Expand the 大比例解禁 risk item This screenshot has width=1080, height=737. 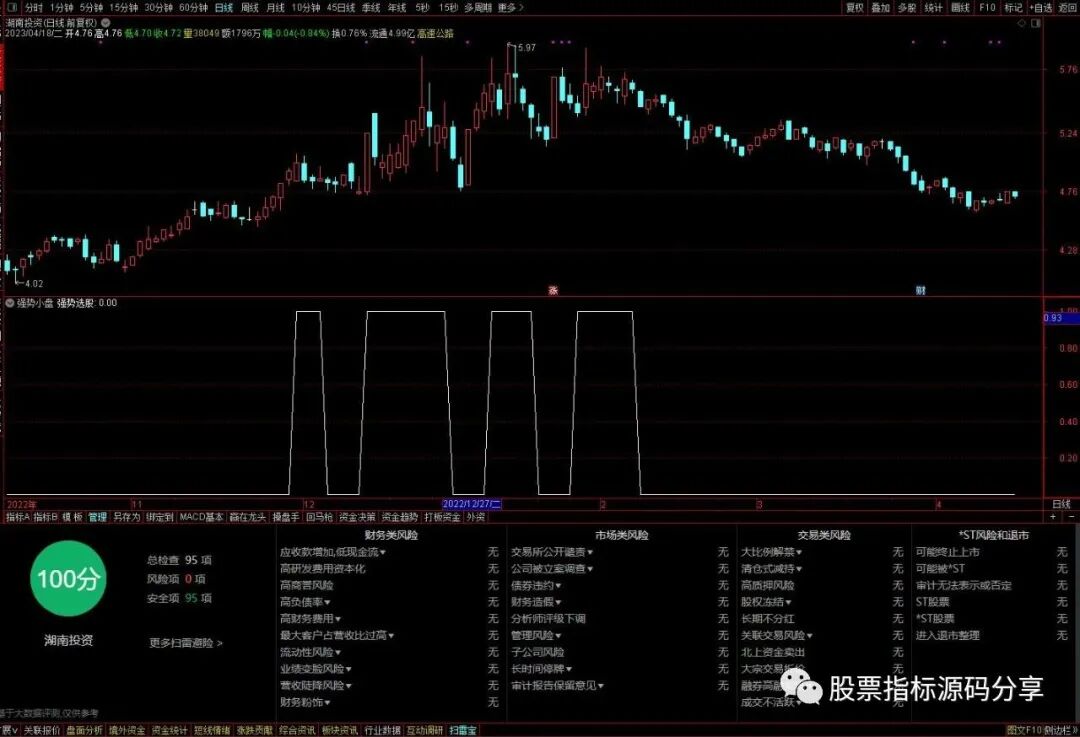[x=771, y=552]
